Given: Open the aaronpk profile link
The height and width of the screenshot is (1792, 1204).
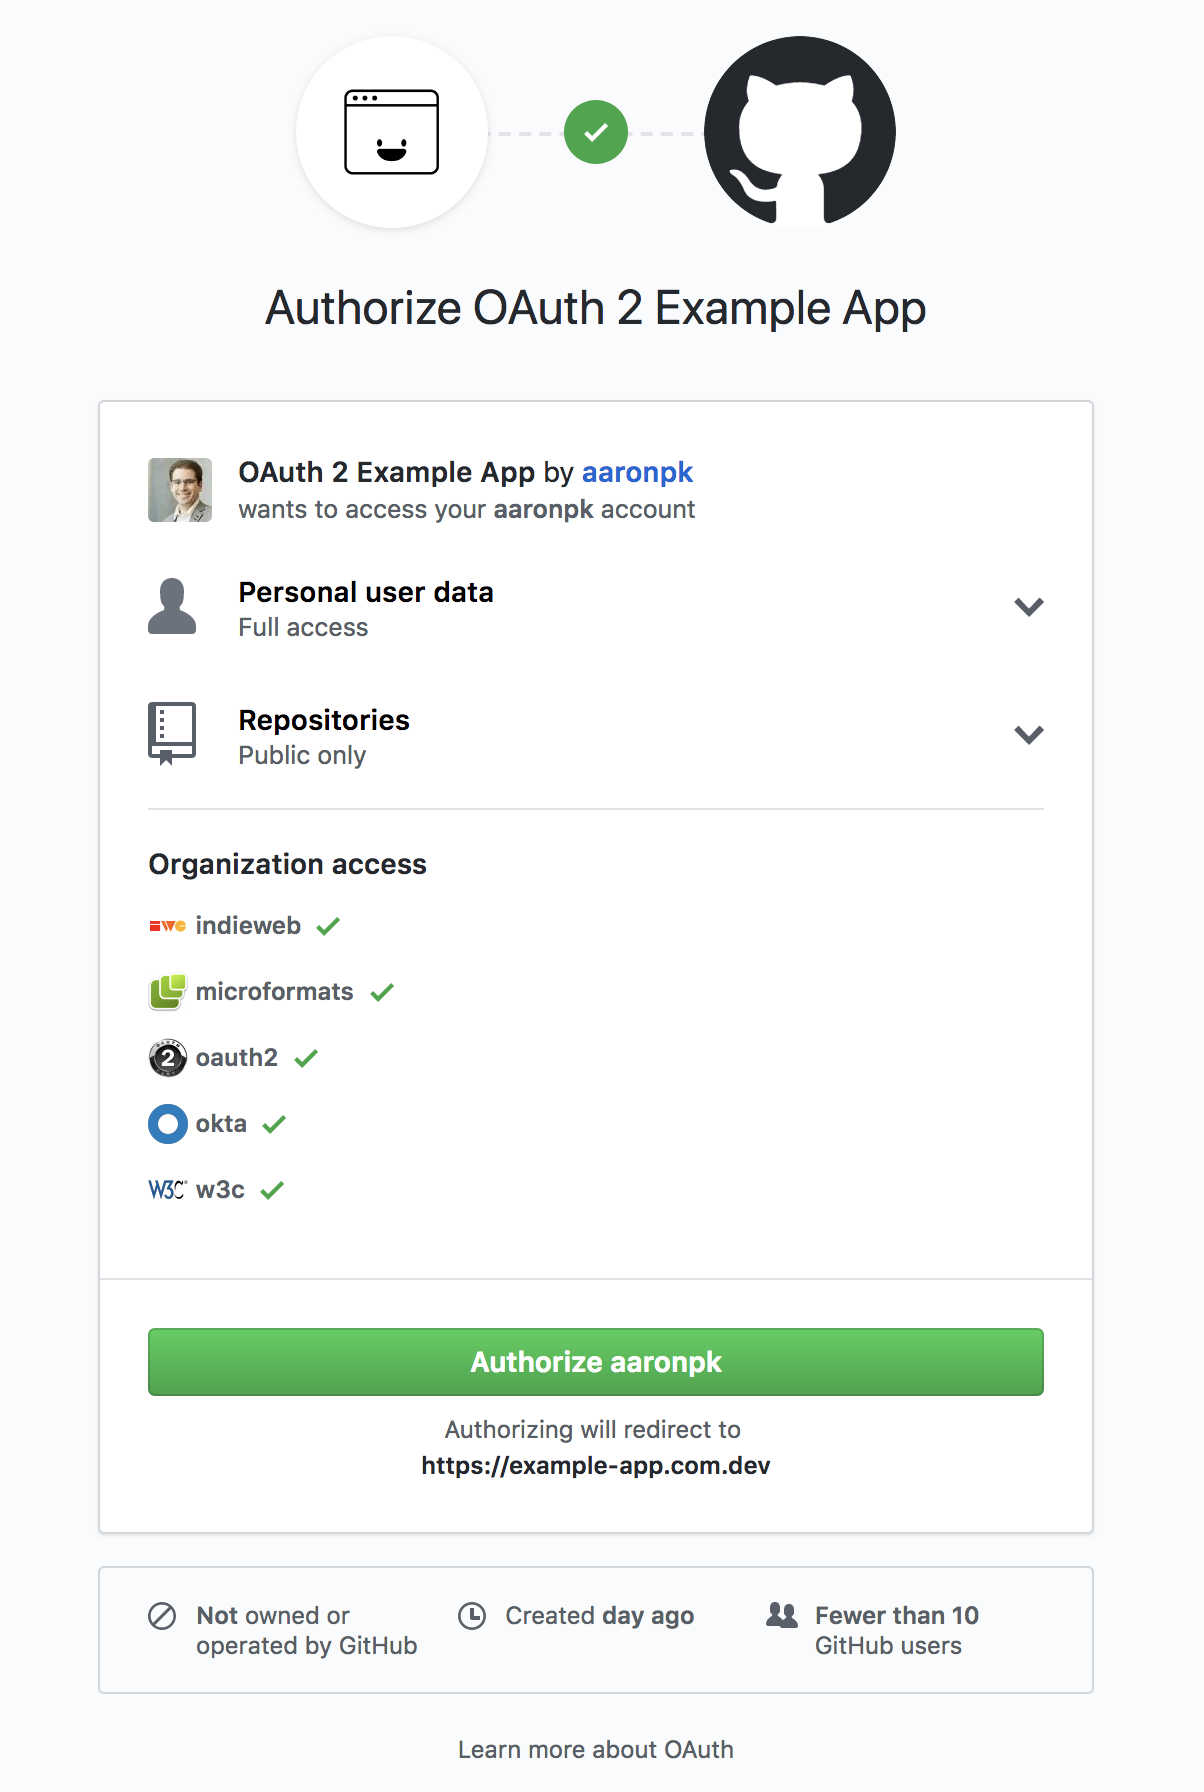Looking at the screenshot, I should [637, 472].
